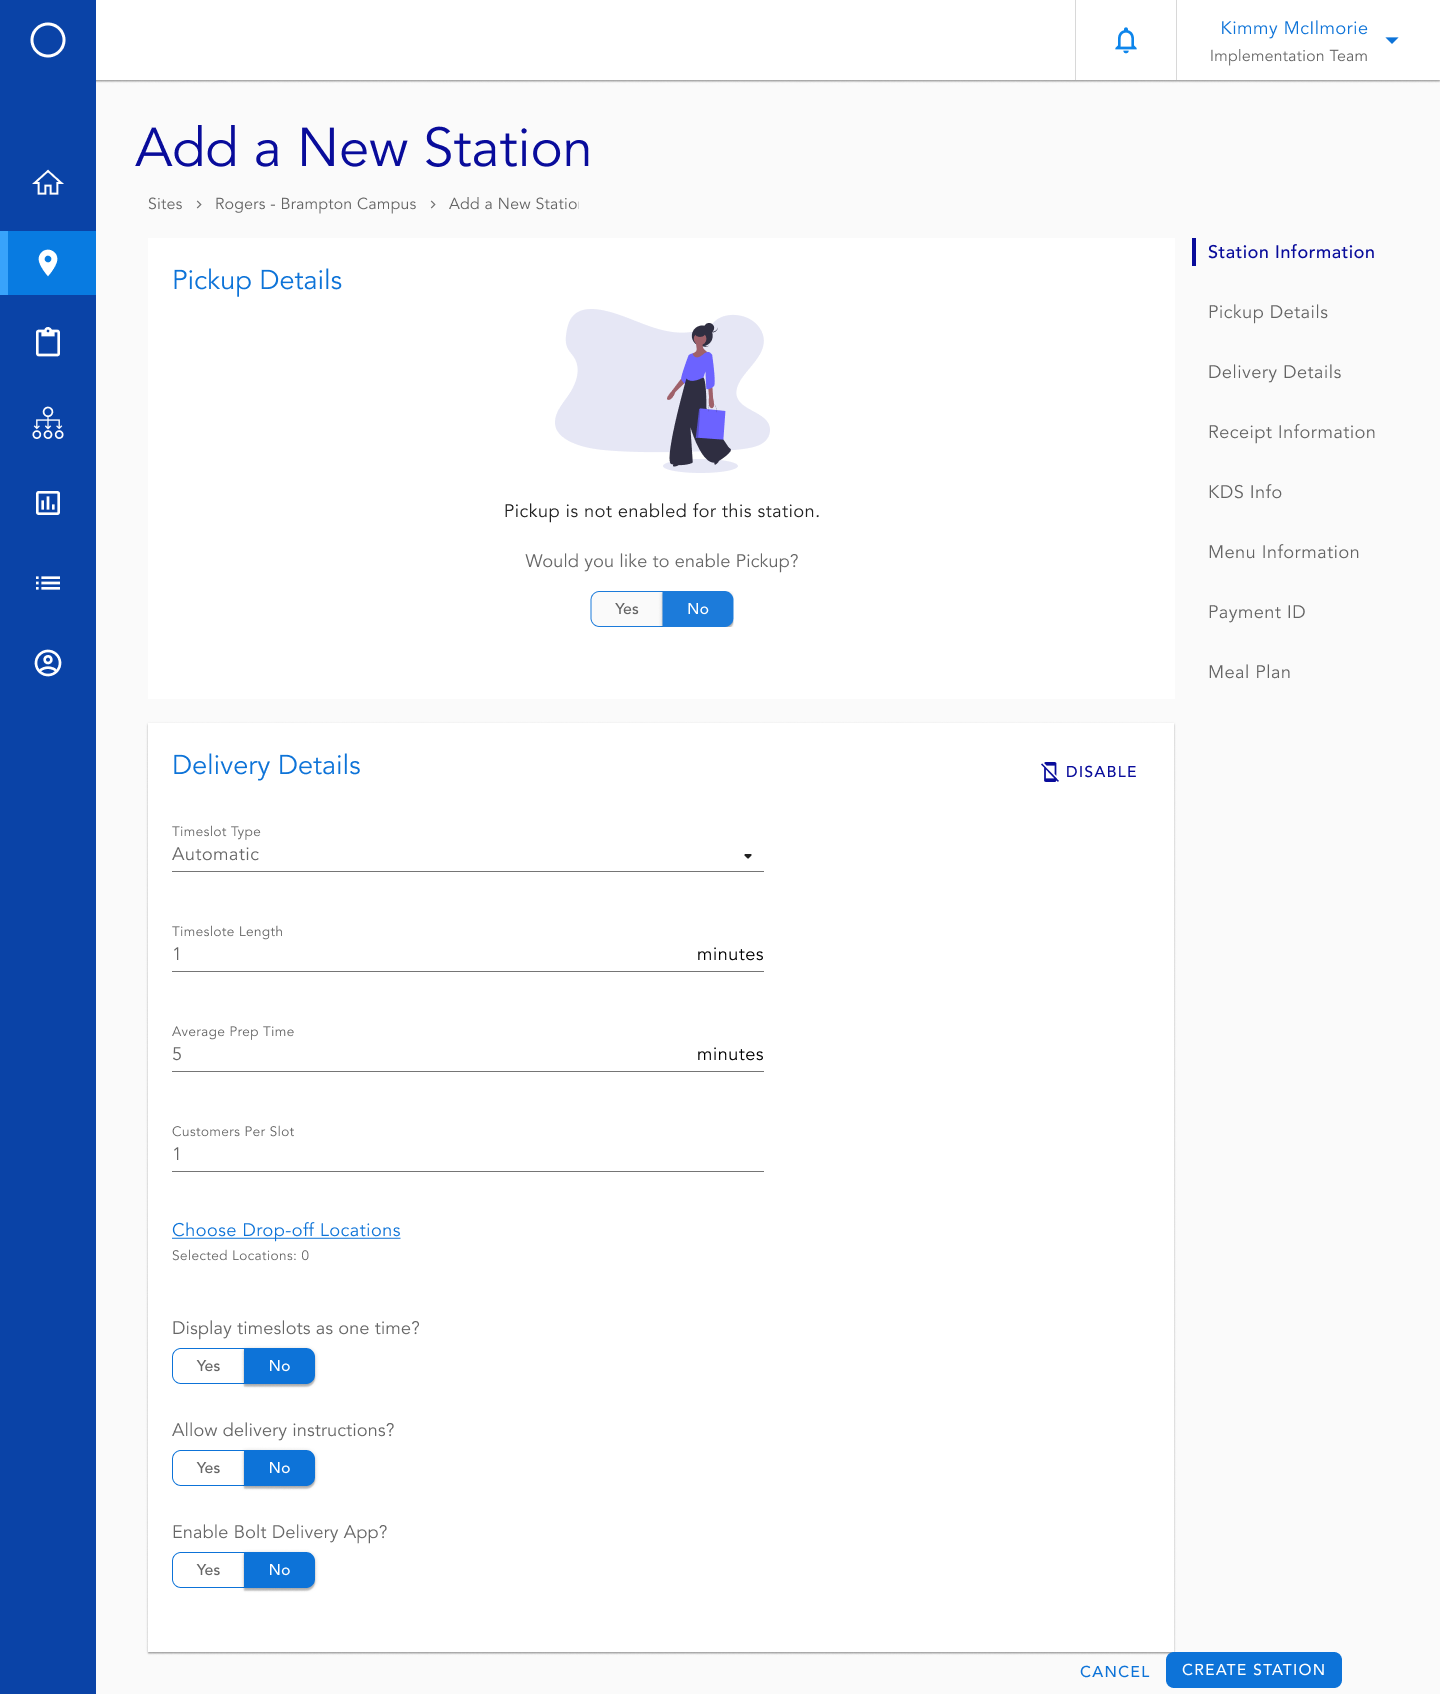Click "Selected Locations: 0" text
1440x1694 pixels.
click(241, 1256)
